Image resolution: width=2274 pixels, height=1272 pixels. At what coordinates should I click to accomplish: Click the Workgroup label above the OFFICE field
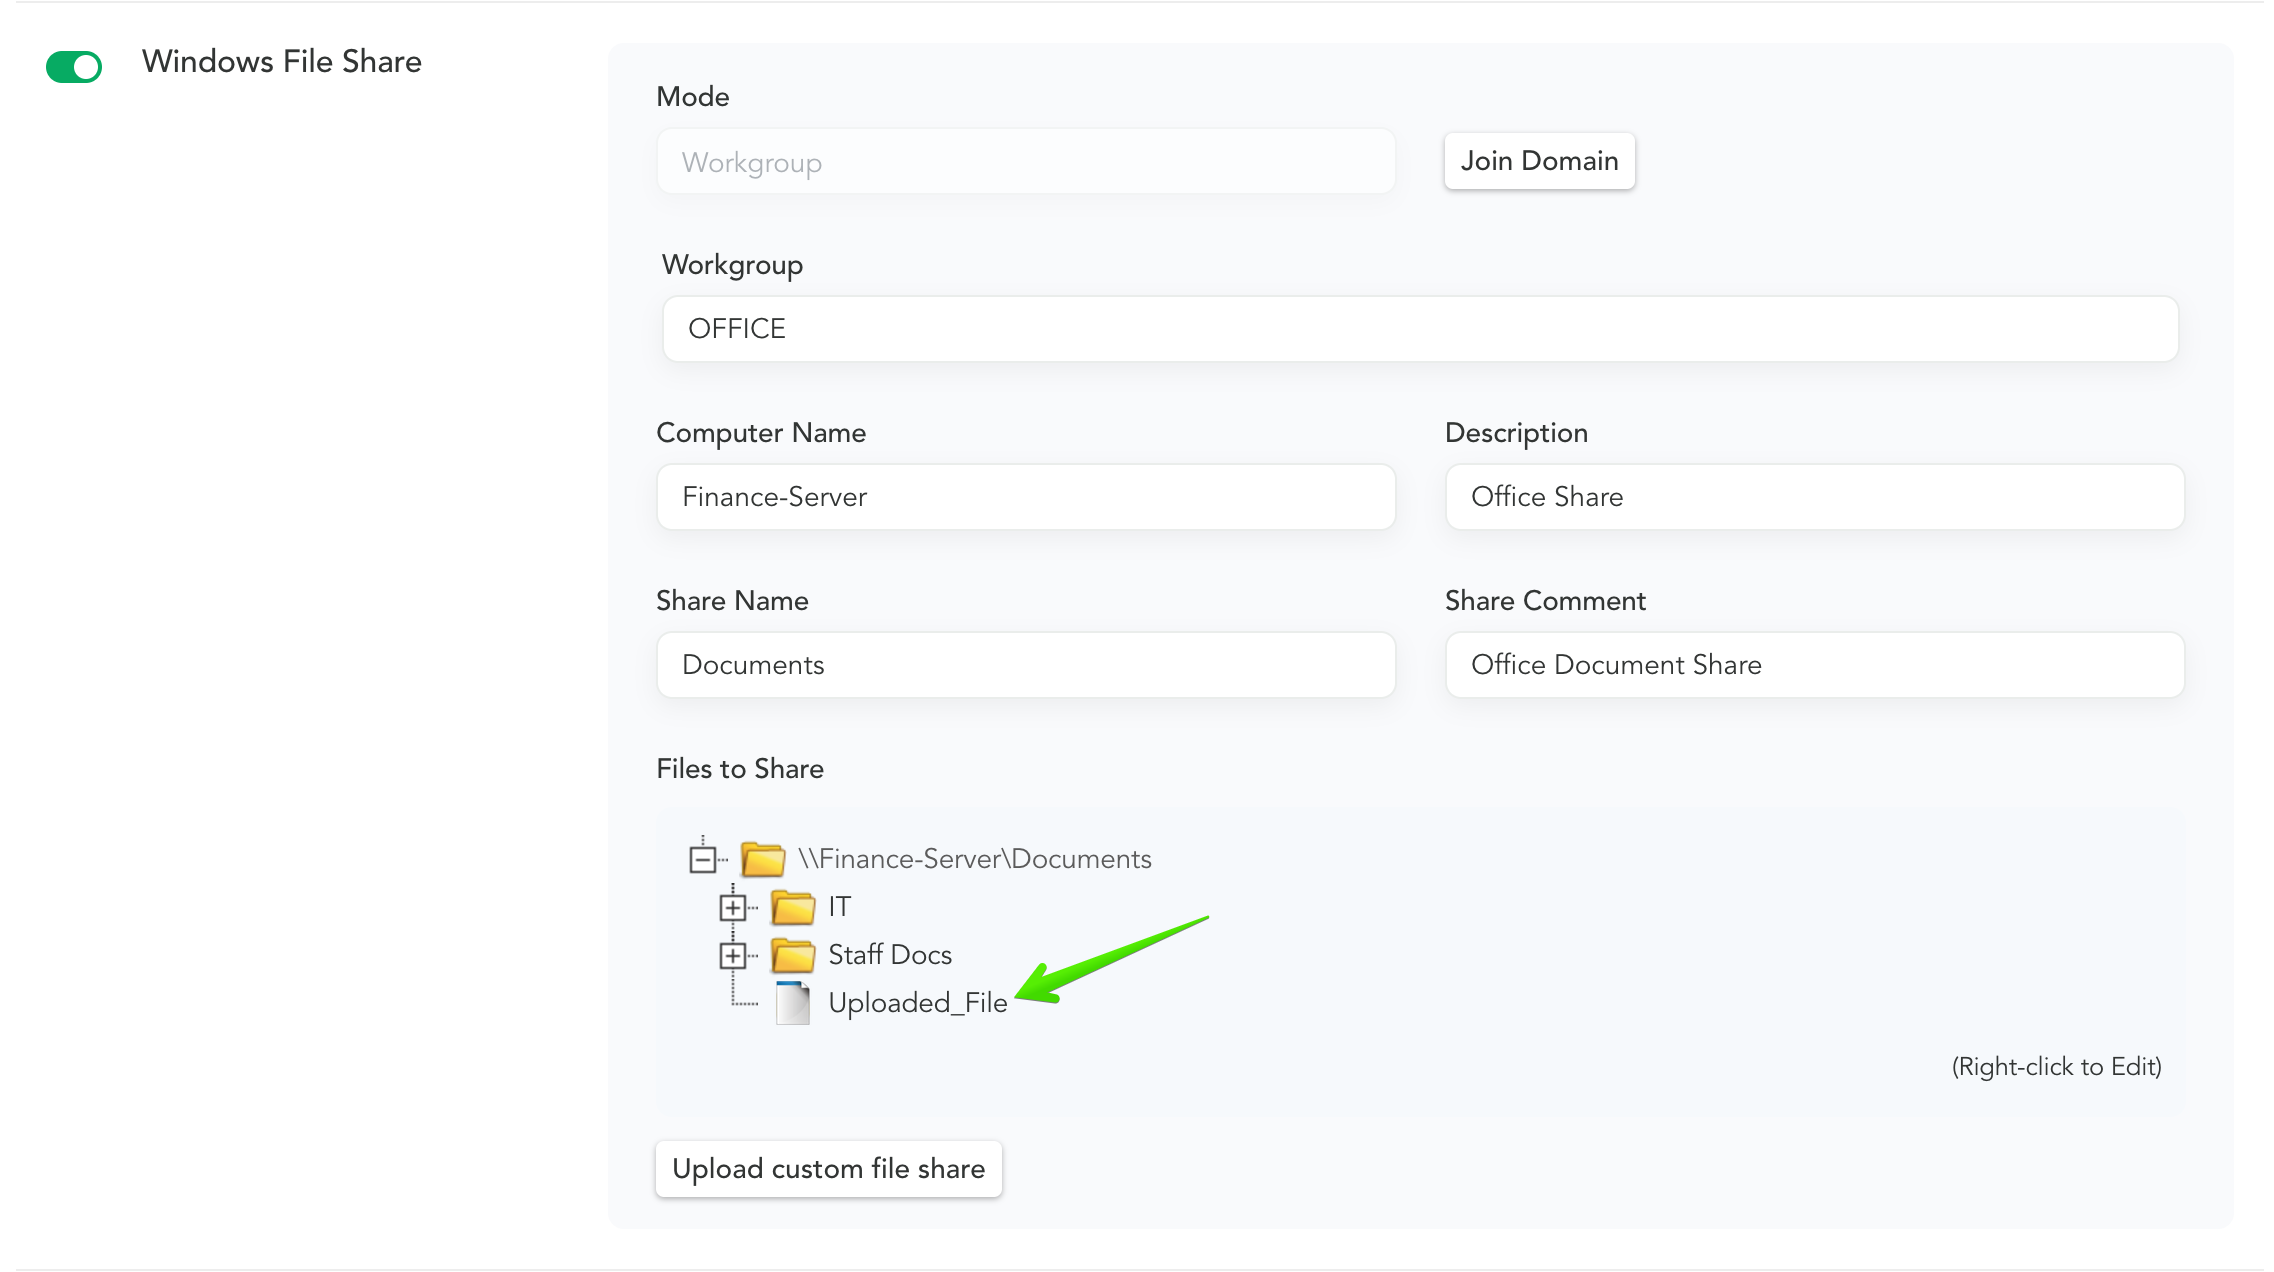pyautogui.click(x=732, y=265)
